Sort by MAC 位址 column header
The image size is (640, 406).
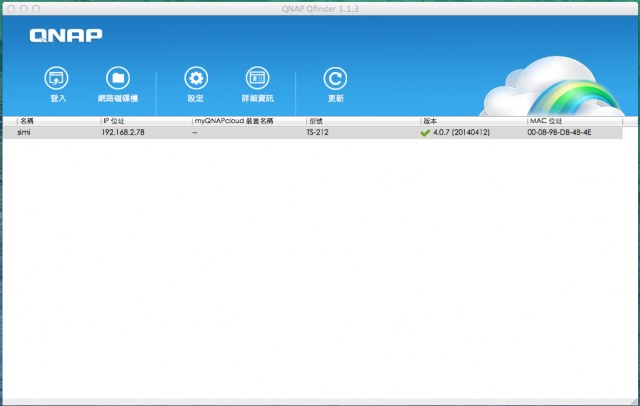[546, 121]
